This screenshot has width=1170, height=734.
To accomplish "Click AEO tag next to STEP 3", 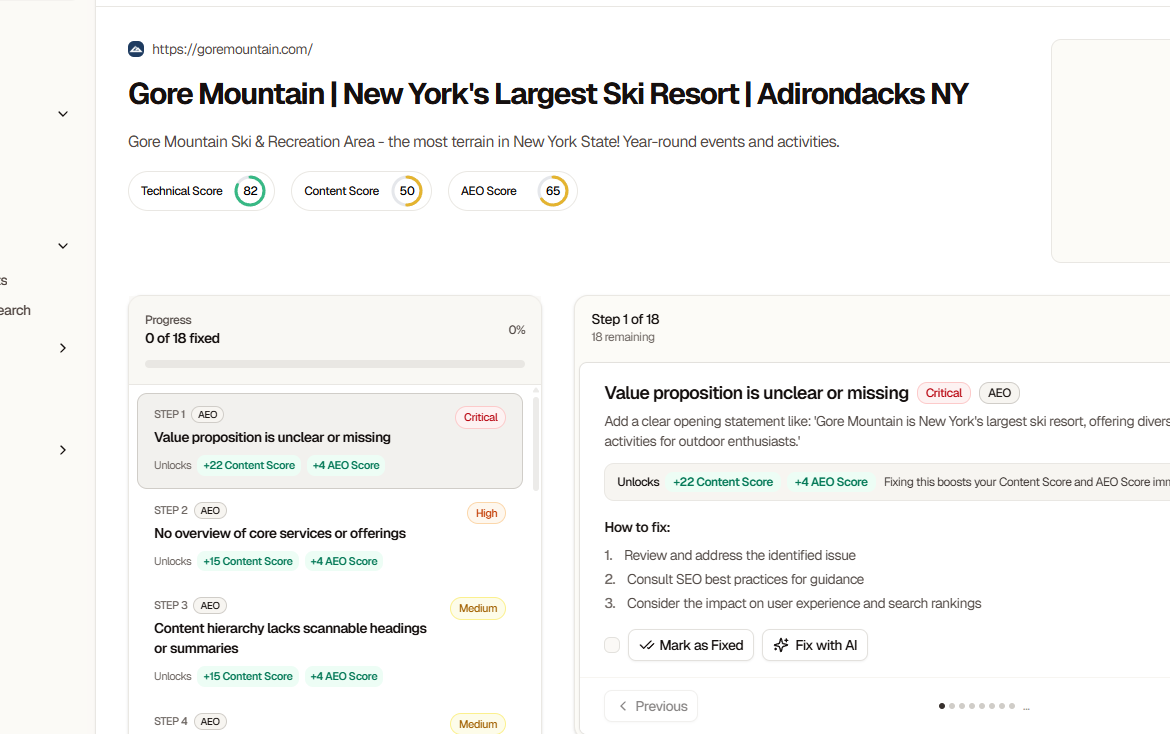I will point(210,606).
